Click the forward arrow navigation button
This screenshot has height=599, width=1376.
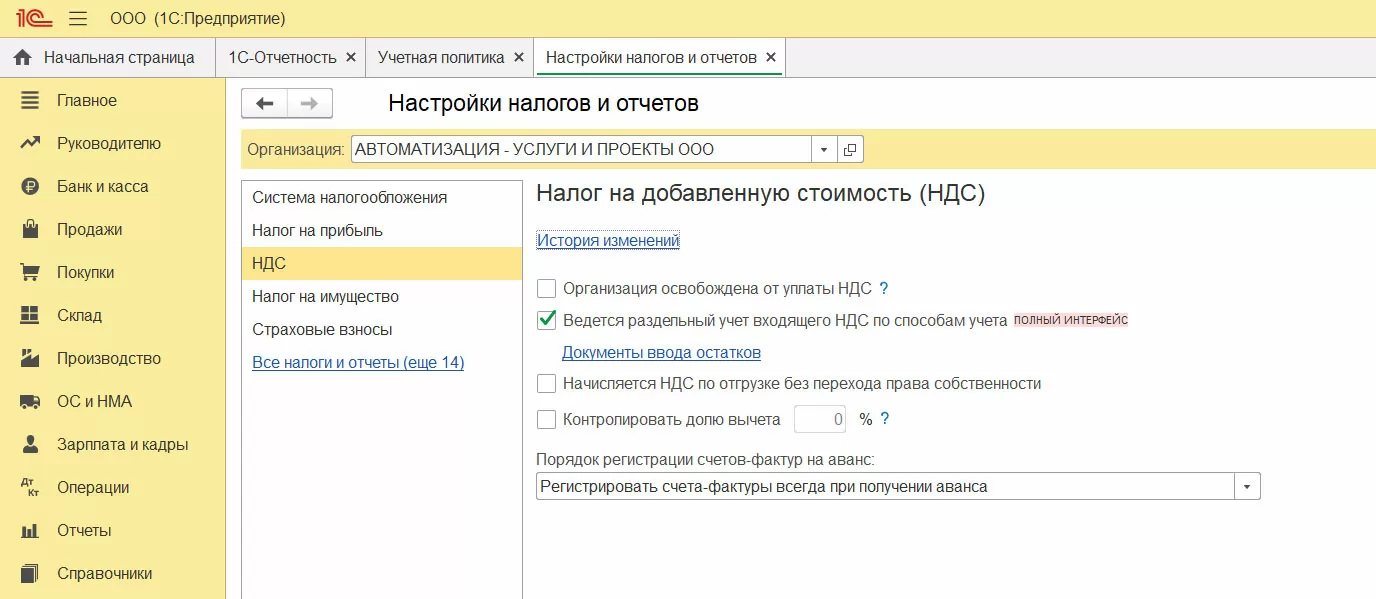point(310,103)
